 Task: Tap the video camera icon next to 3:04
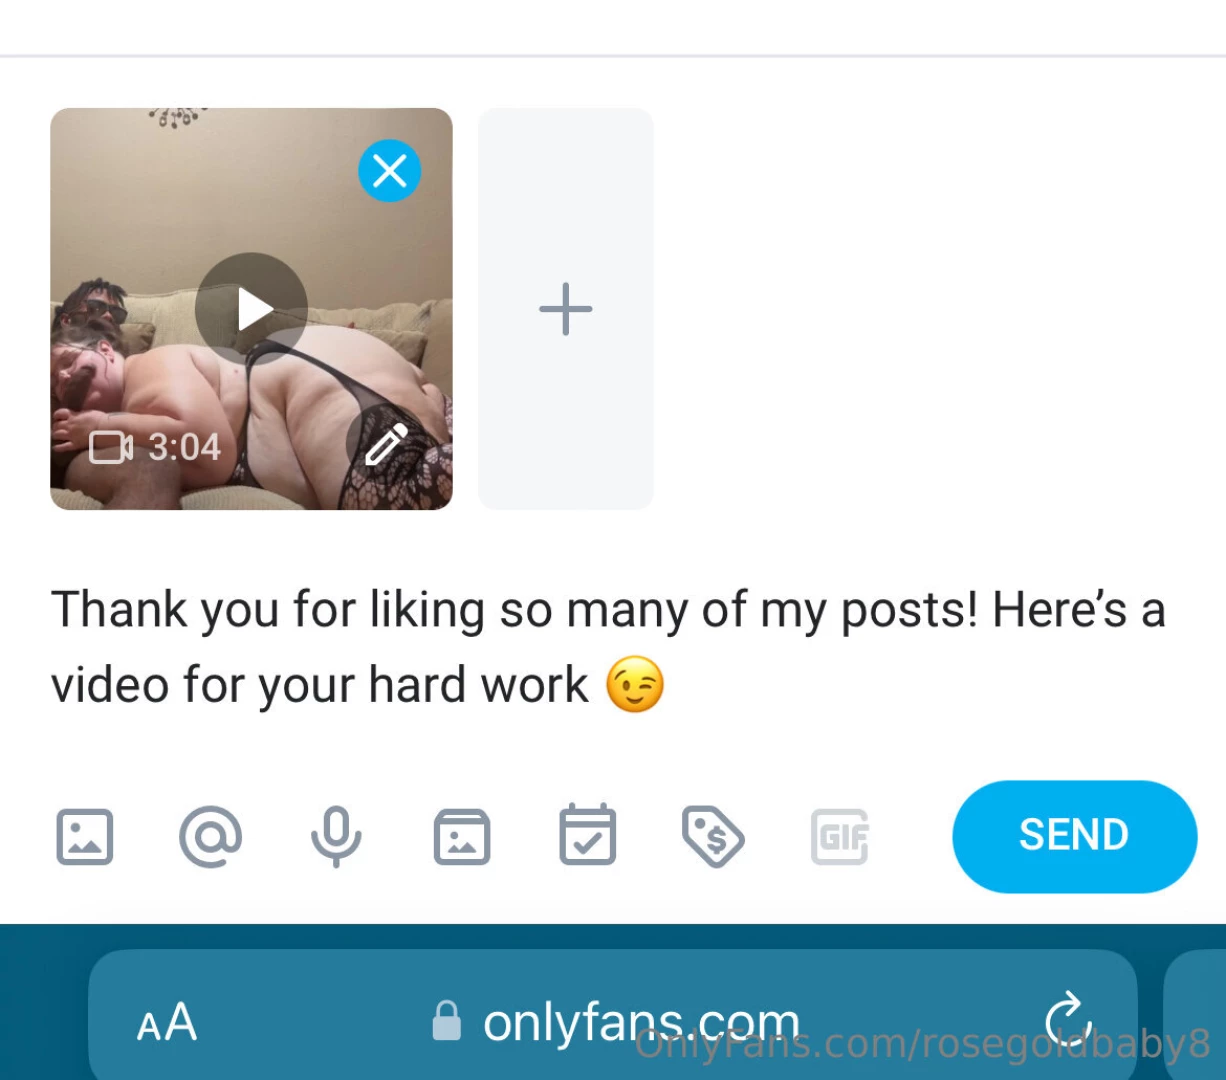[110, 447]
